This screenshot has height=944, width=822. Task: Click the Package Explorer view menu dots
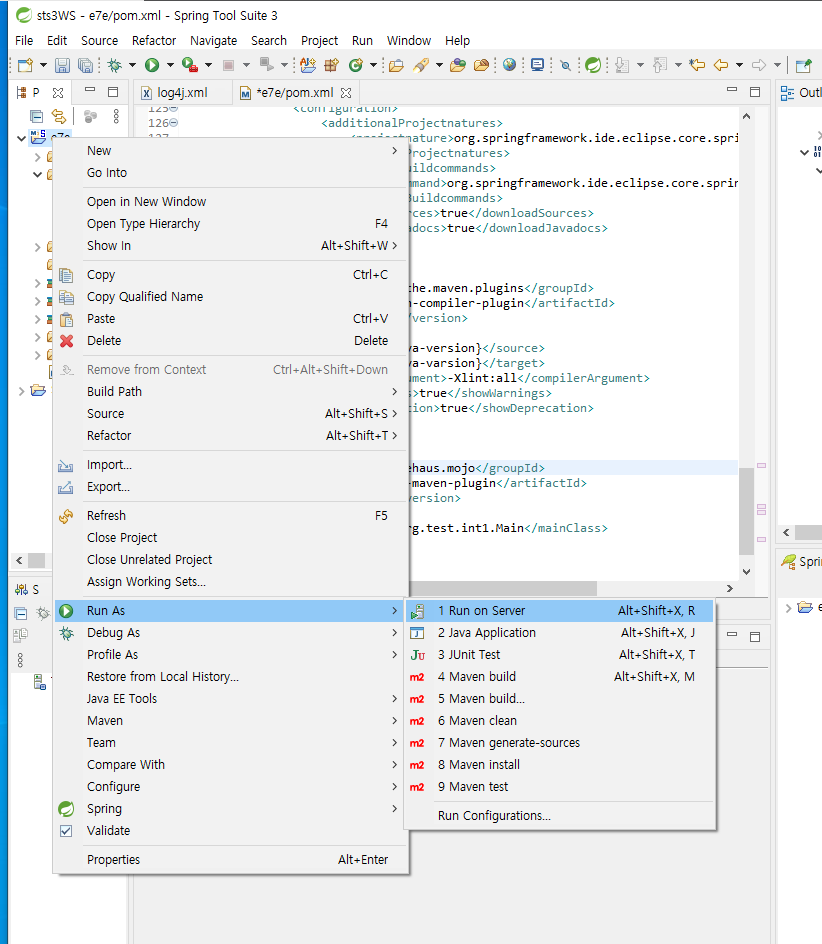pos(116,116)
